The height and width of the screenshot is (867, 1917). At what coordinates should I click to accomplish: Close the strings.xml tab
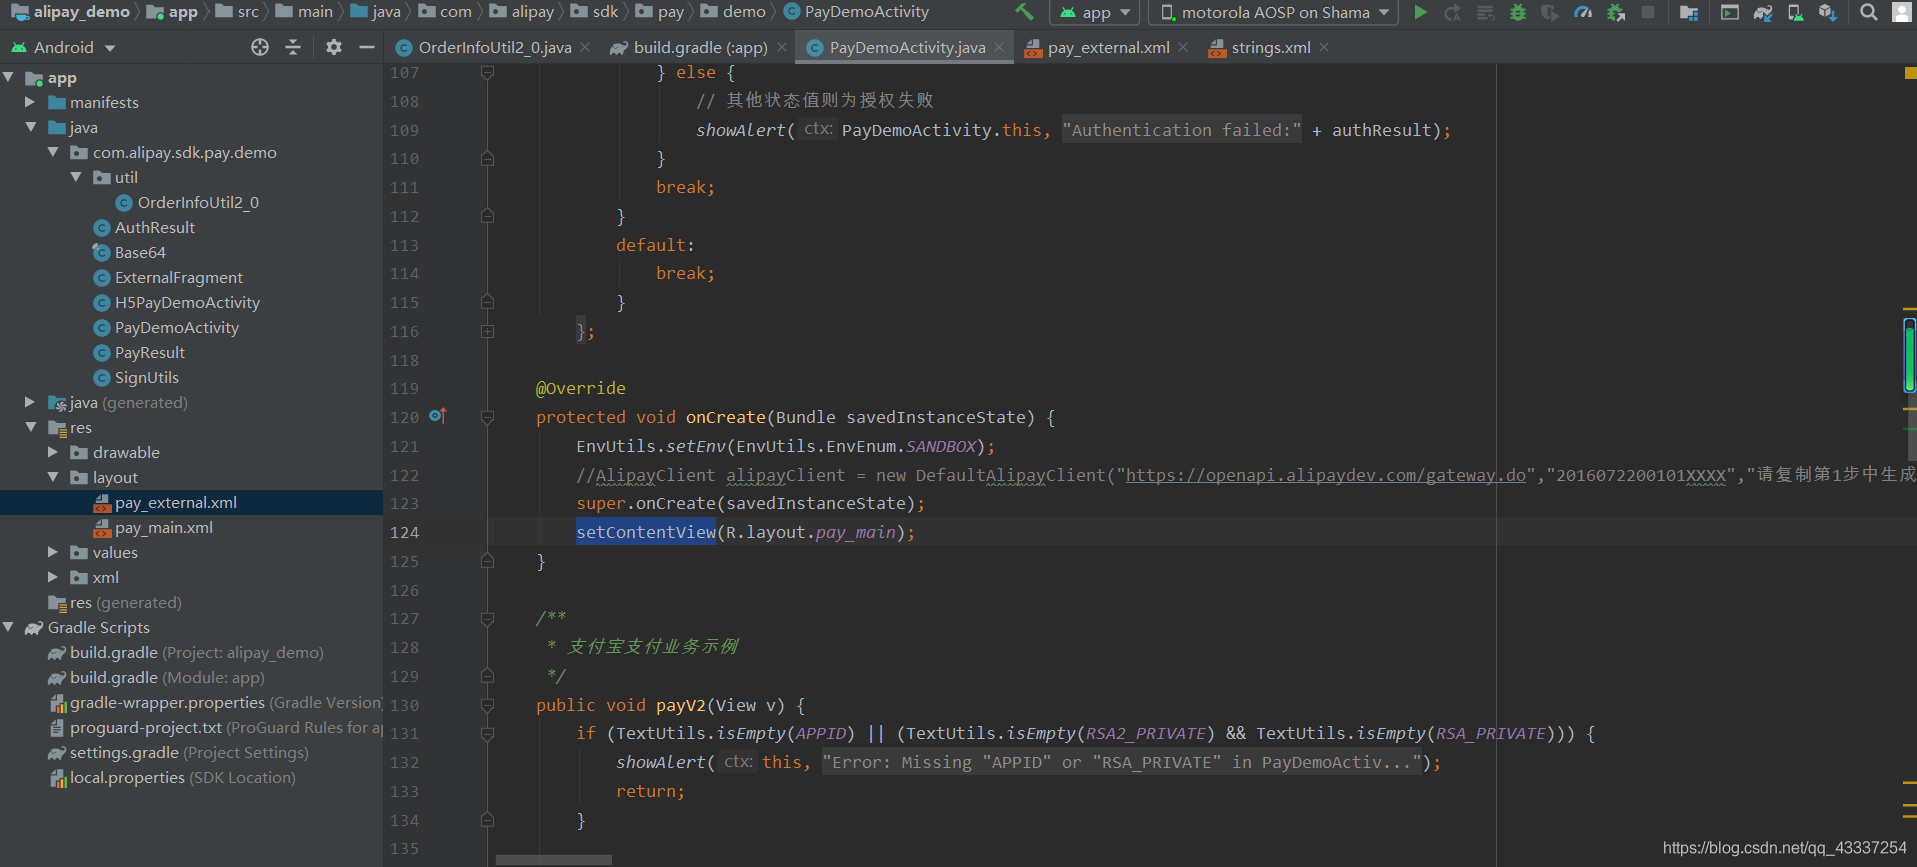click(1324, 47)
